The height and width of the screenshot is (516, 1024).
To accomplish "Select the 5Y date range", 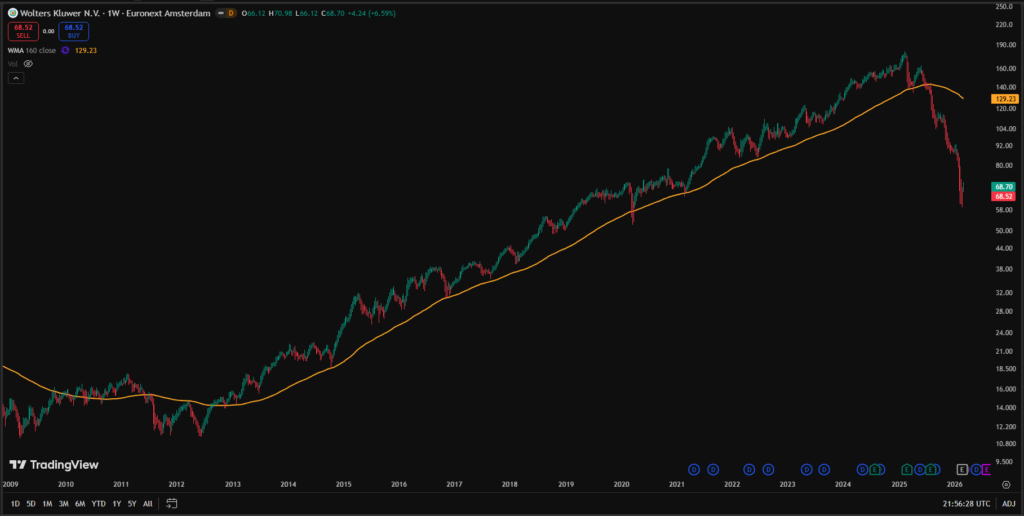I will (x=131, y=503).
